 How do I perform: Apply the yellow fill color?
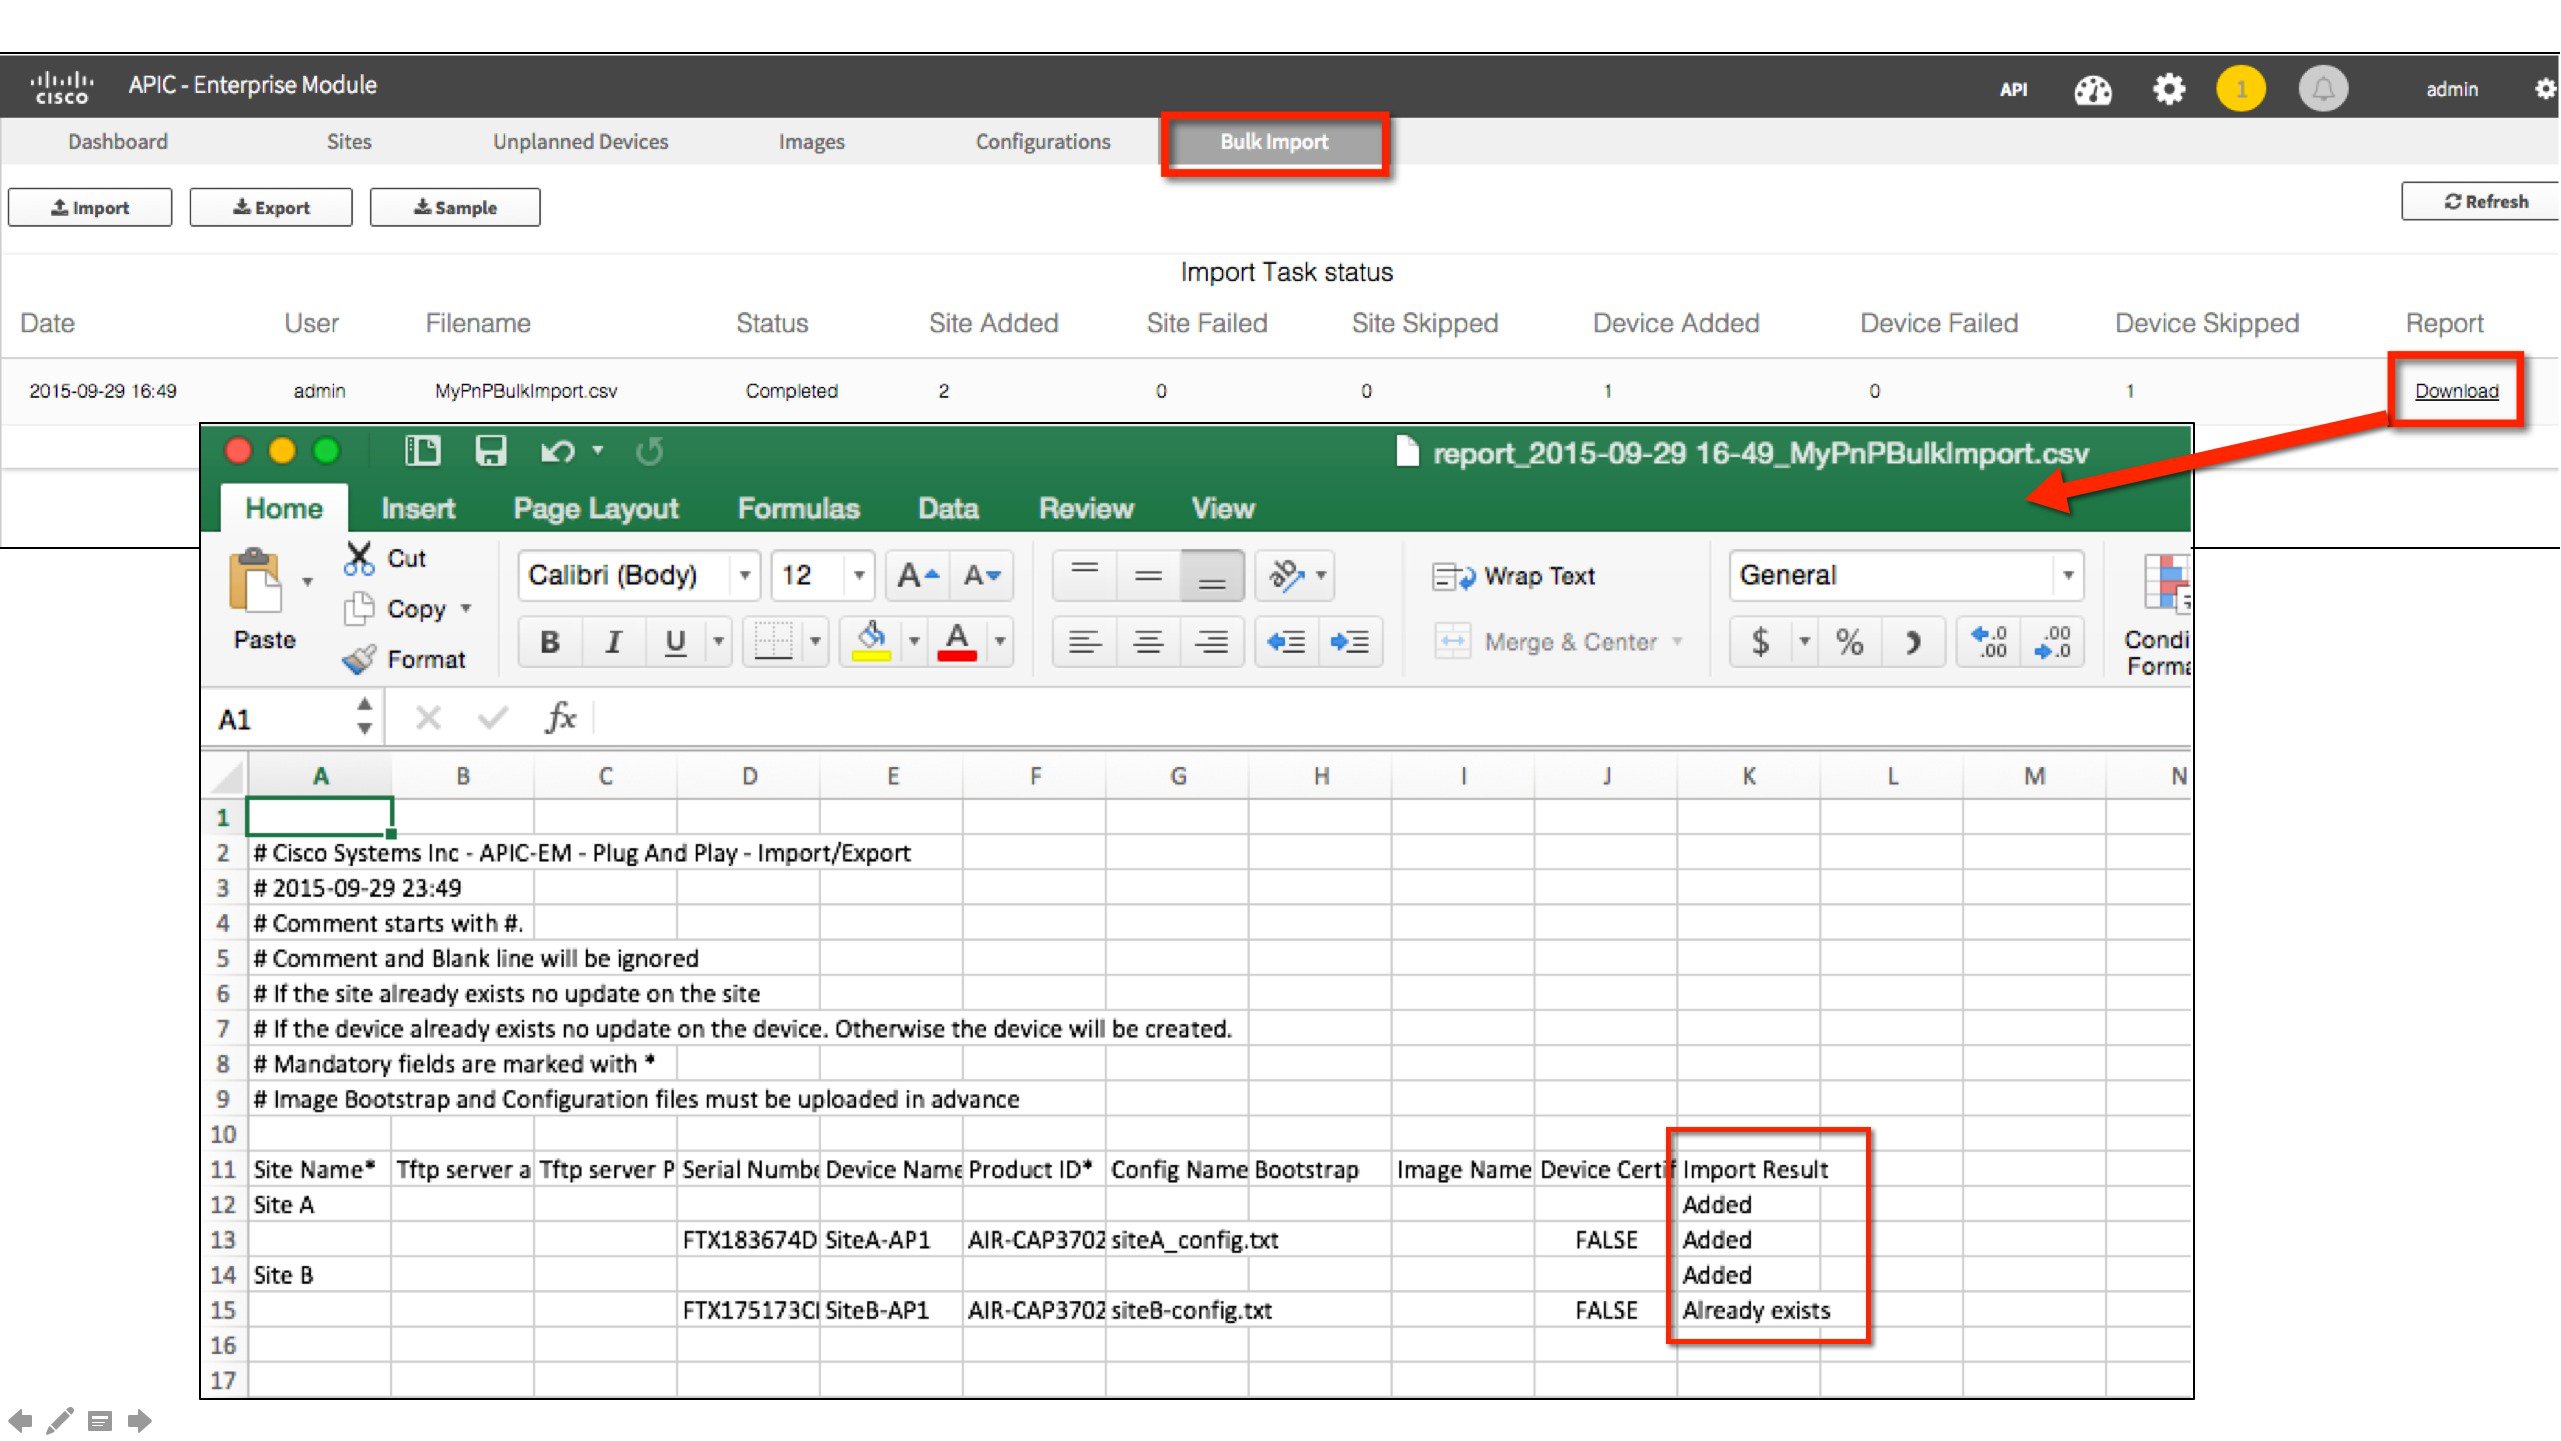coord(871,642)
